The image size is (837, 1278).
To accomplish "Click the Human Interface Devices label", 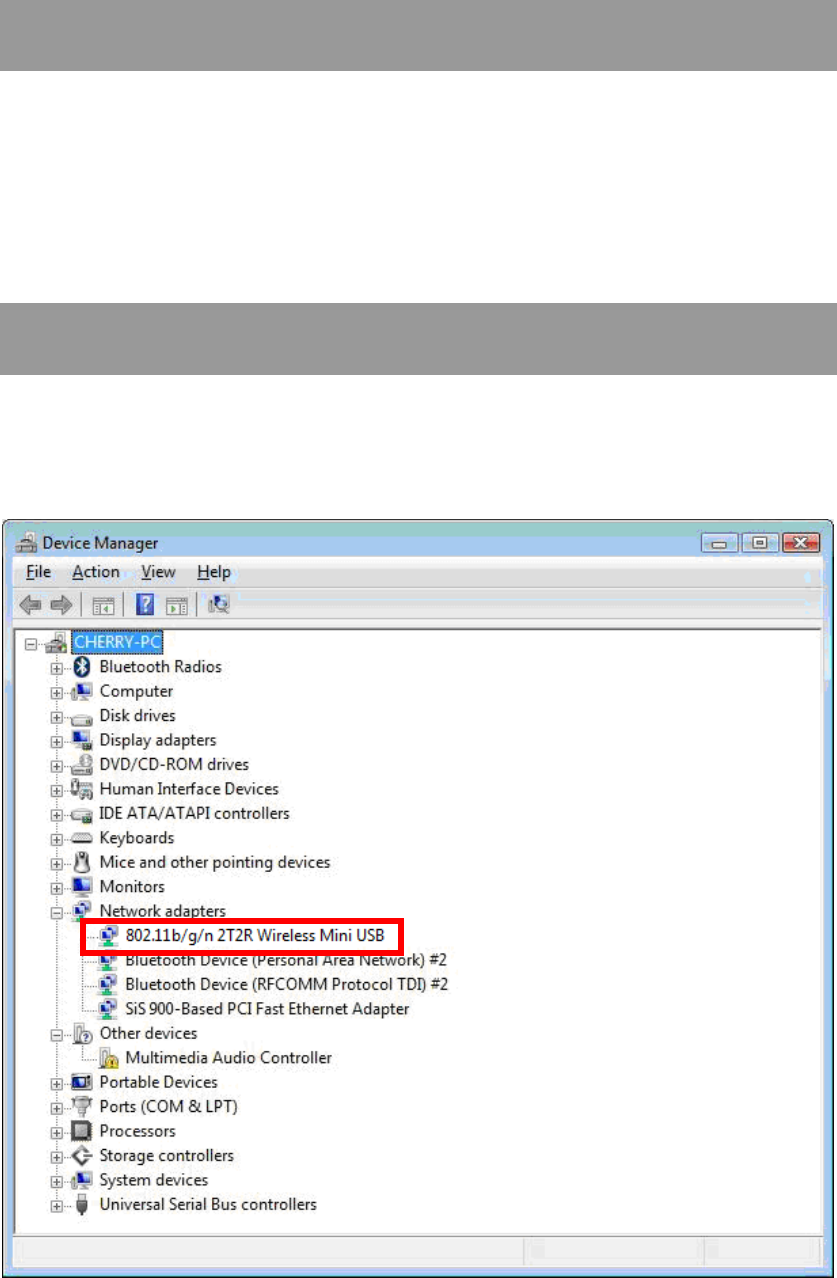I will [x=189, y=789].
